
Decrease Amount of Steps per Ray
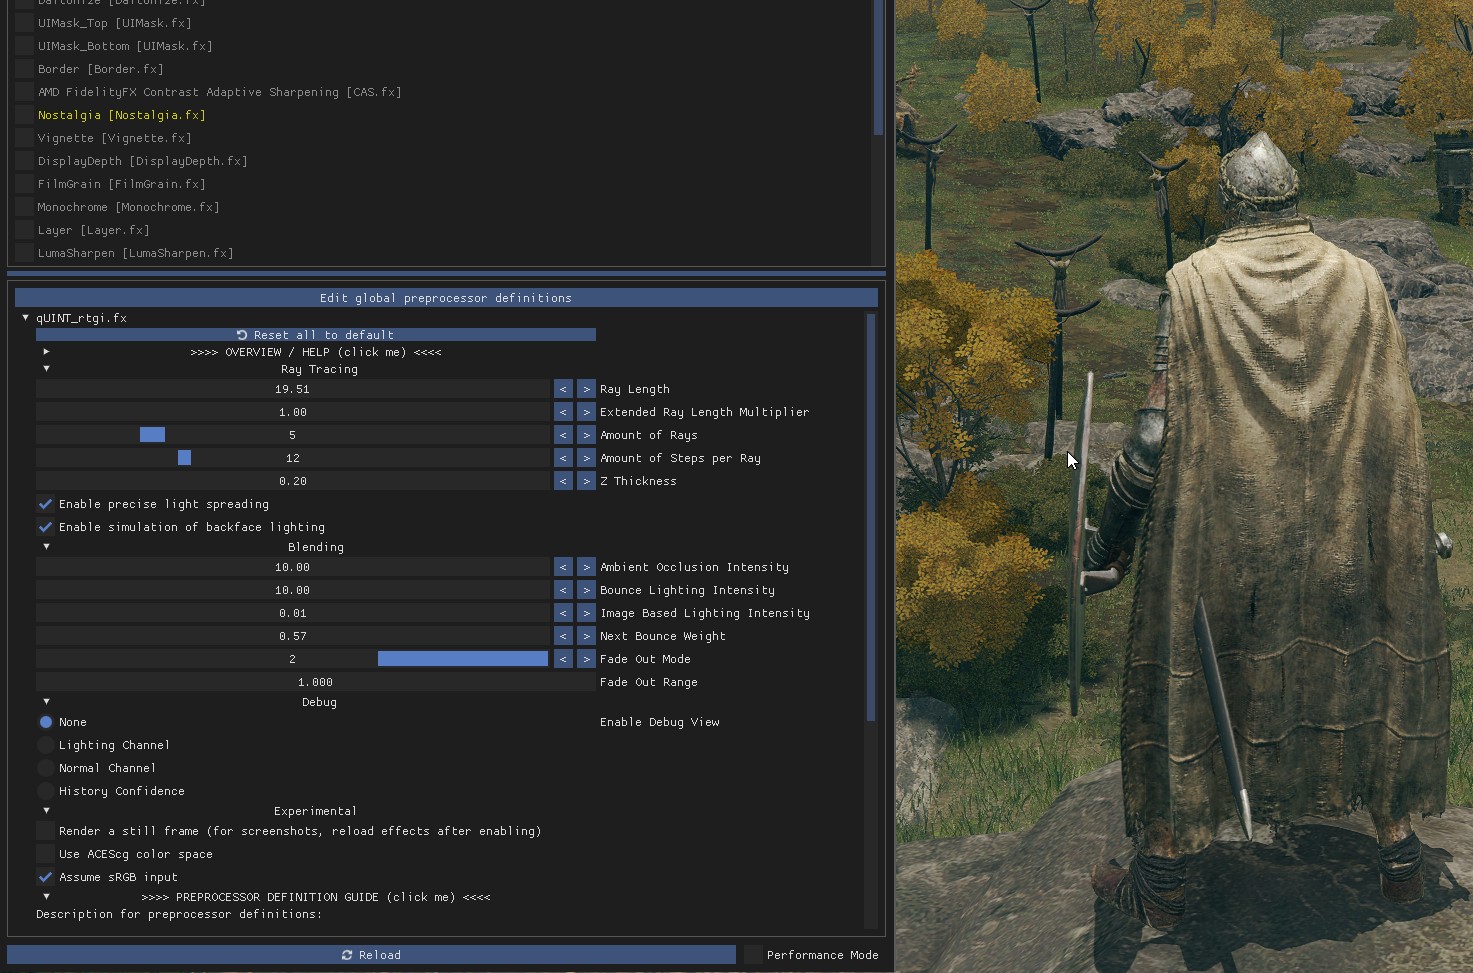tap(563, 458)
